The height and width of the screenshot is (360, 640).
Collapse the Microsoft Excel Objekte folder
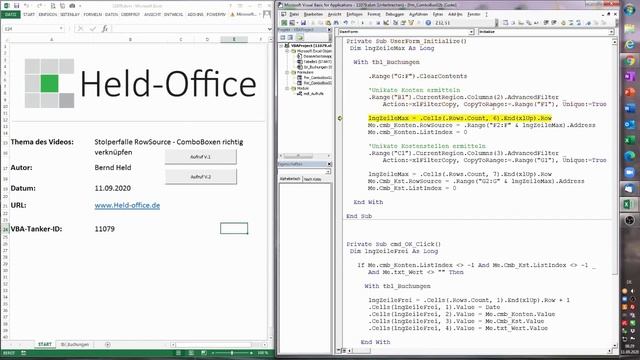287,51
